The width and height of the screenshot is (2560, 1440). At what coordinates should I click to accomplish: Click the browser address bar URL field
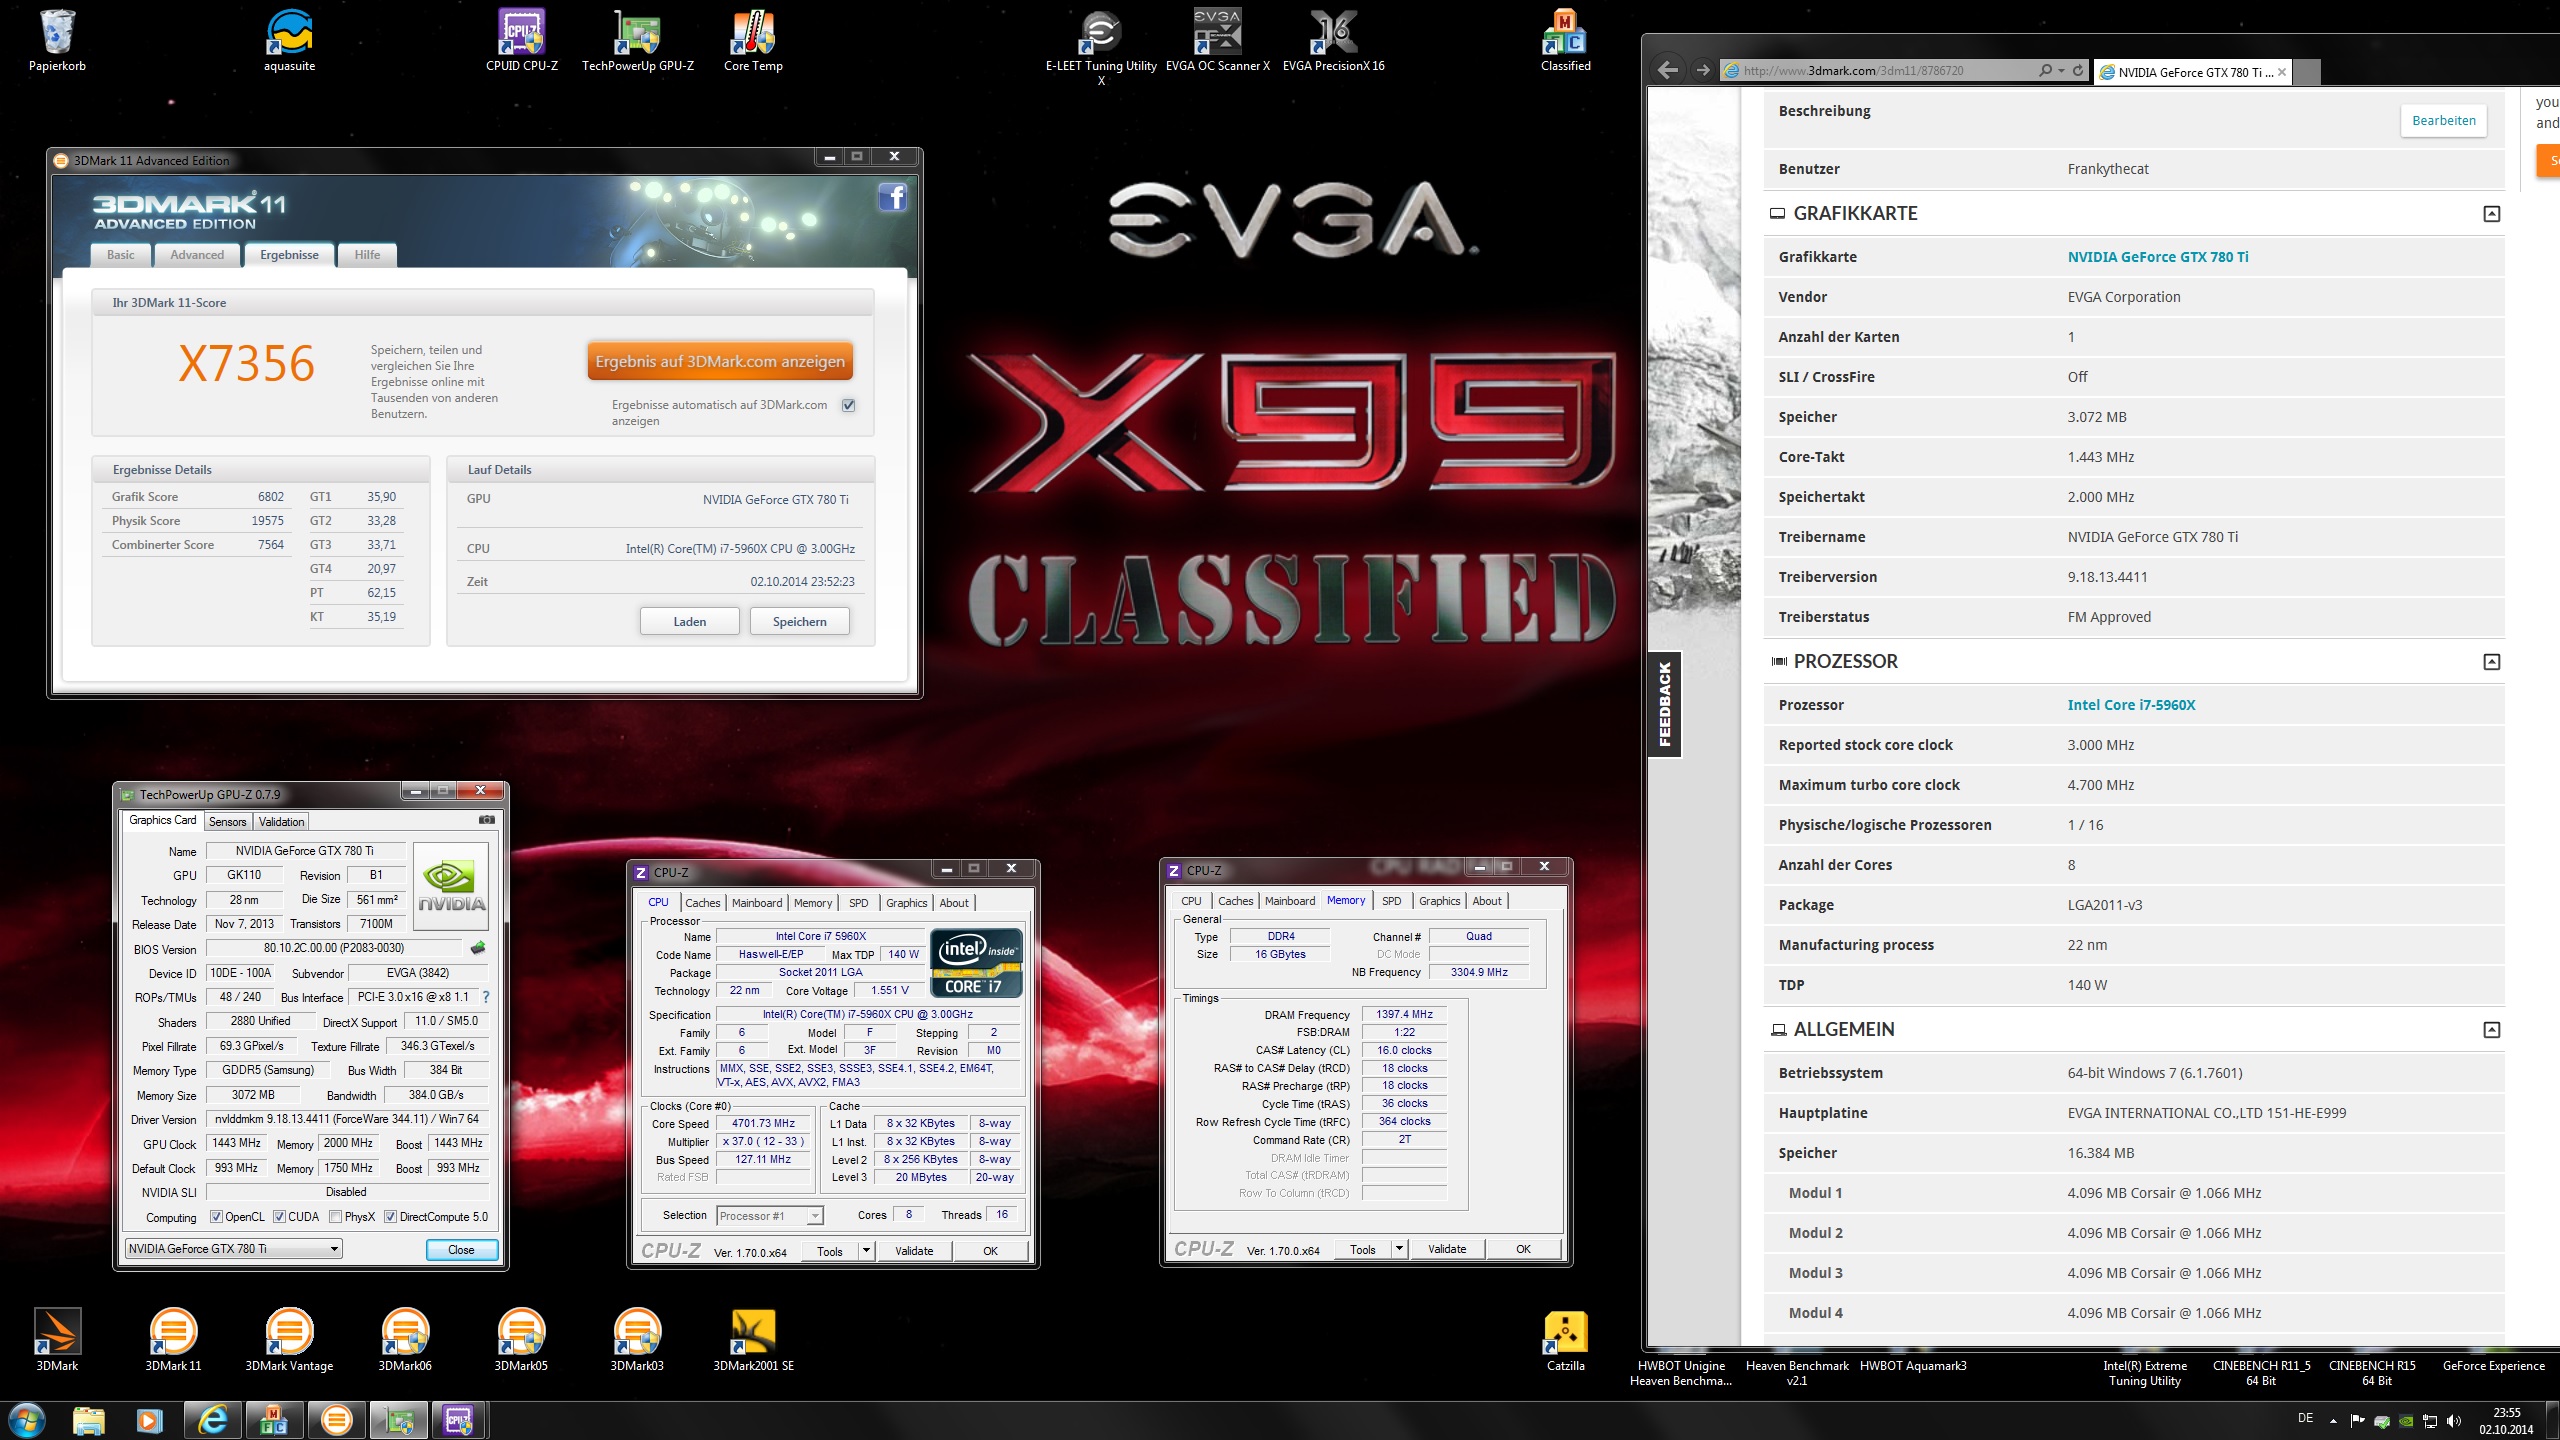1880,70
